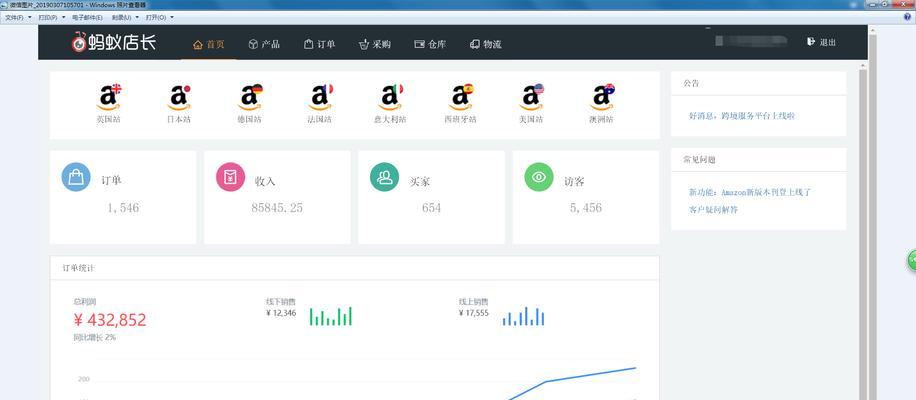
Task: Open the 客户疑问解答 link
Action: 713,209
